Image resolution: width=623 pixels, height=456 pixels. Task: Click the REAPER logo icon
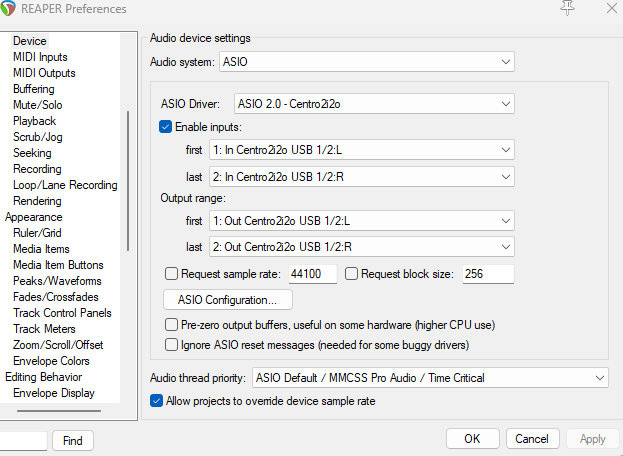tap(7, 8)
